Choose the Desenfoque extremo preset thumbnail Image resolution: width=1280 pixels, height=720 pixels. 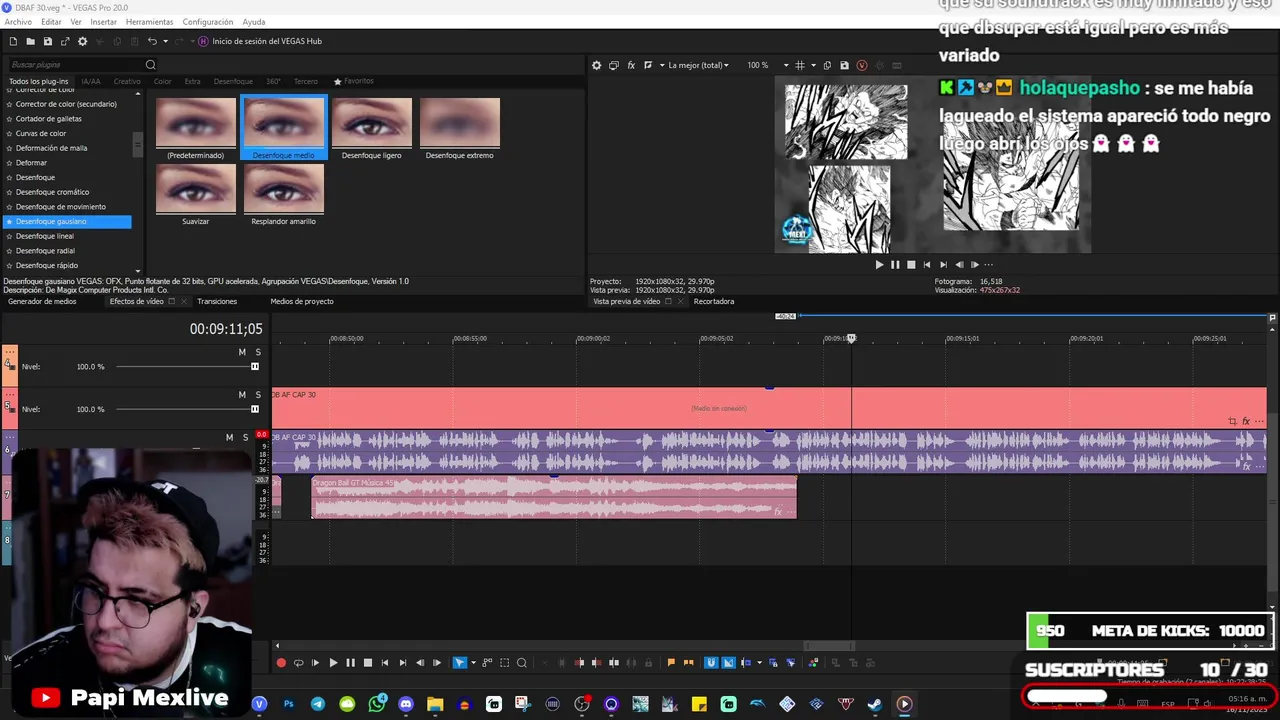tap(460, 128)
